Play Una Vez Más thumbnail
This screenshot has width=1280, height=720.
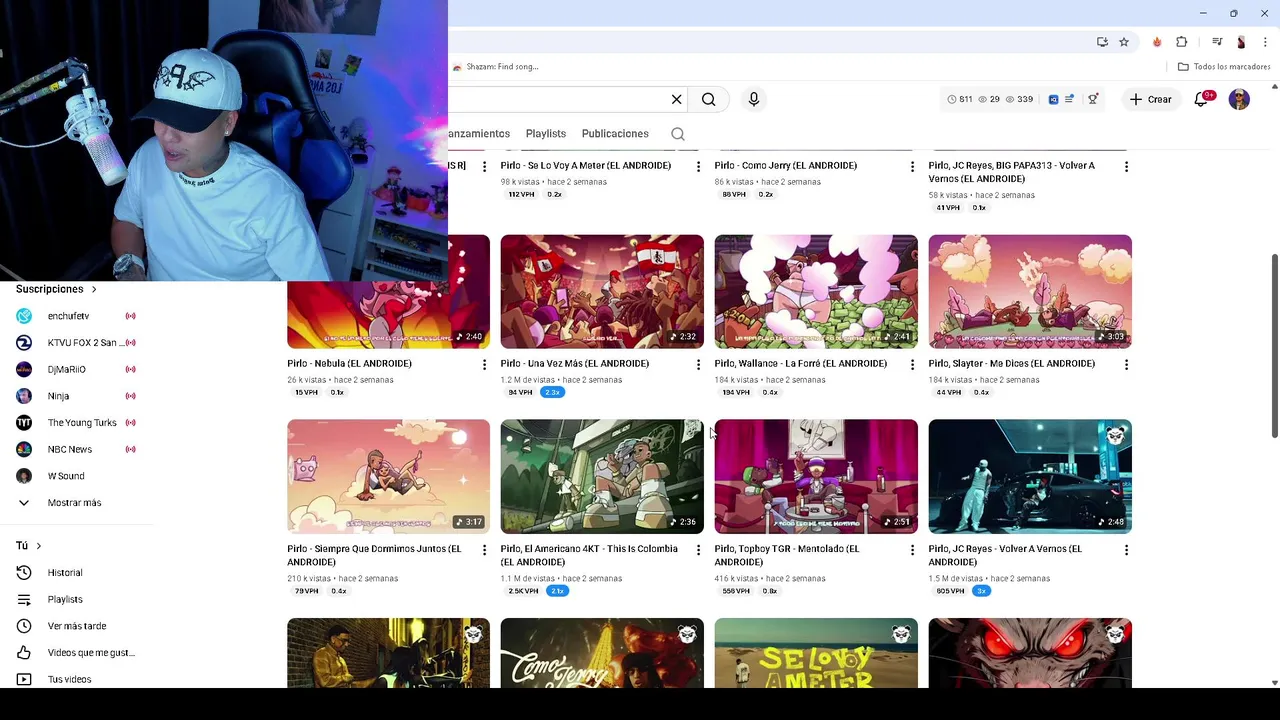(602, 292)
